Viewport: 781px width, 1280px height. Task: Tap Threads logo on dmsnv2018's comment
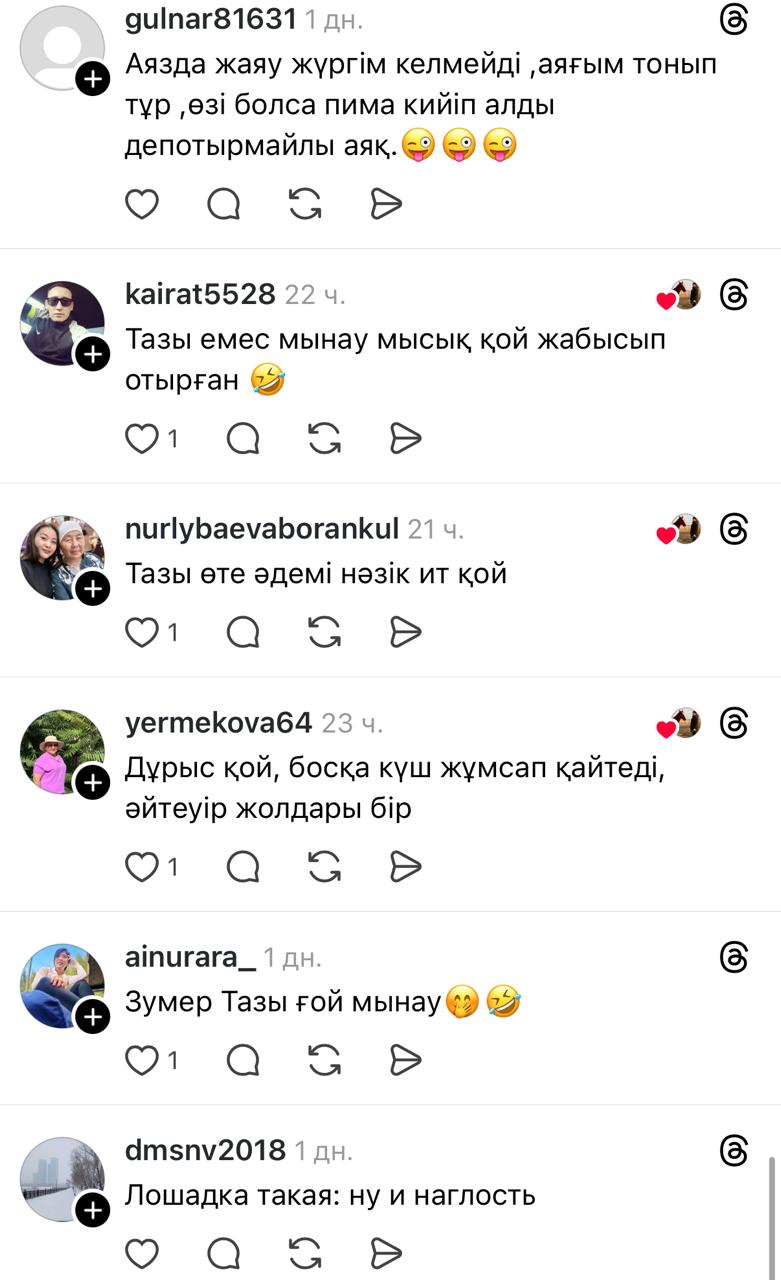(734, 1152)
